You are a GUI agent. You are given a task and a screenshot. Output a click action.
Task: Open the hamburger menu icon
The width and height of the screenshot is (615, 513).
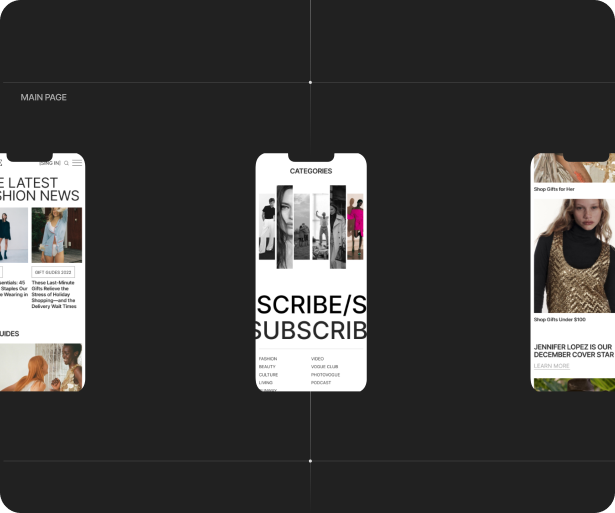coord(77,163)
